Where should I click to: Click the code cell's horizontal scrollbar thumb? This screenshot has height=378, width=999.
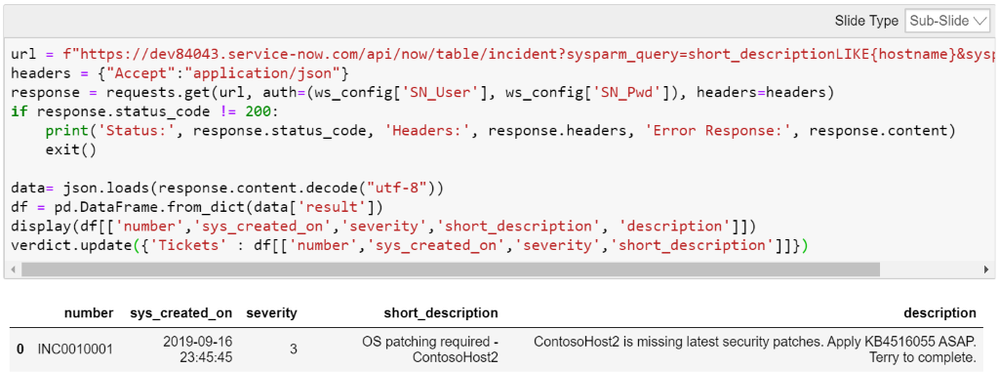tap(450, 270)
